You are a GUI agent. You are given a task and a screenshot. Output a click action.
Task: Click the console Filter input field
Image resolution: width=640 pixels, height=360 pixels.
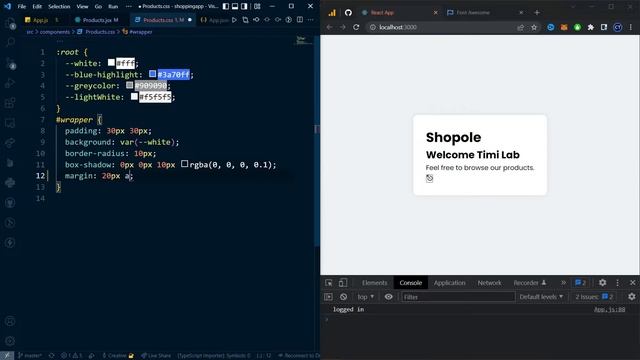pyautogui.click(x=458, y=297)
